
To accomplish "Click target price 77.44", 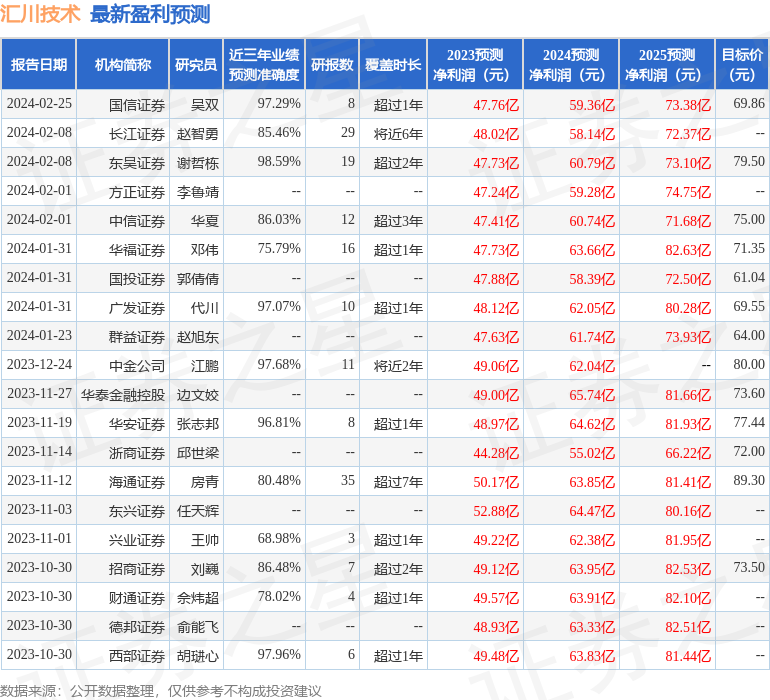I will click(x=749, y=422).
